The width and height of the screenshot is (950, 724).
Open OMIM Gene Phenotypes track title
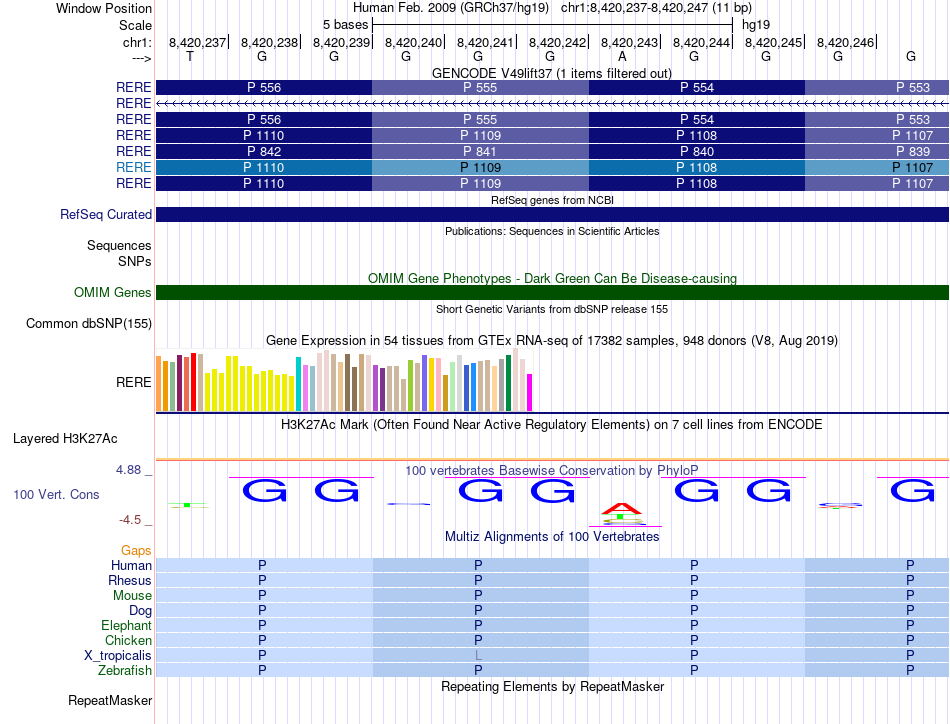pyautogui.click(x=552, y=278)
